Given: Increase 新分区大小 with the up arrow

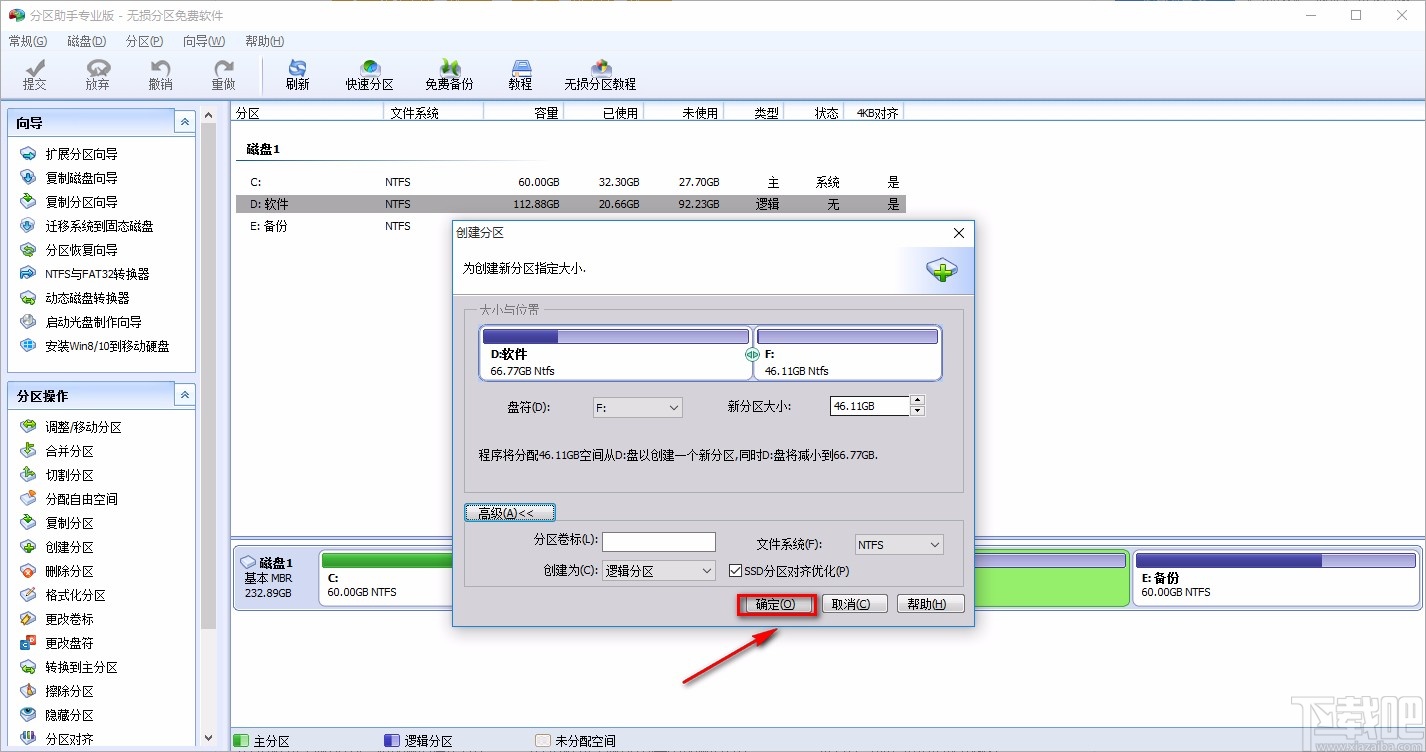Looking at the screenshot, I should tap(918, 401).
